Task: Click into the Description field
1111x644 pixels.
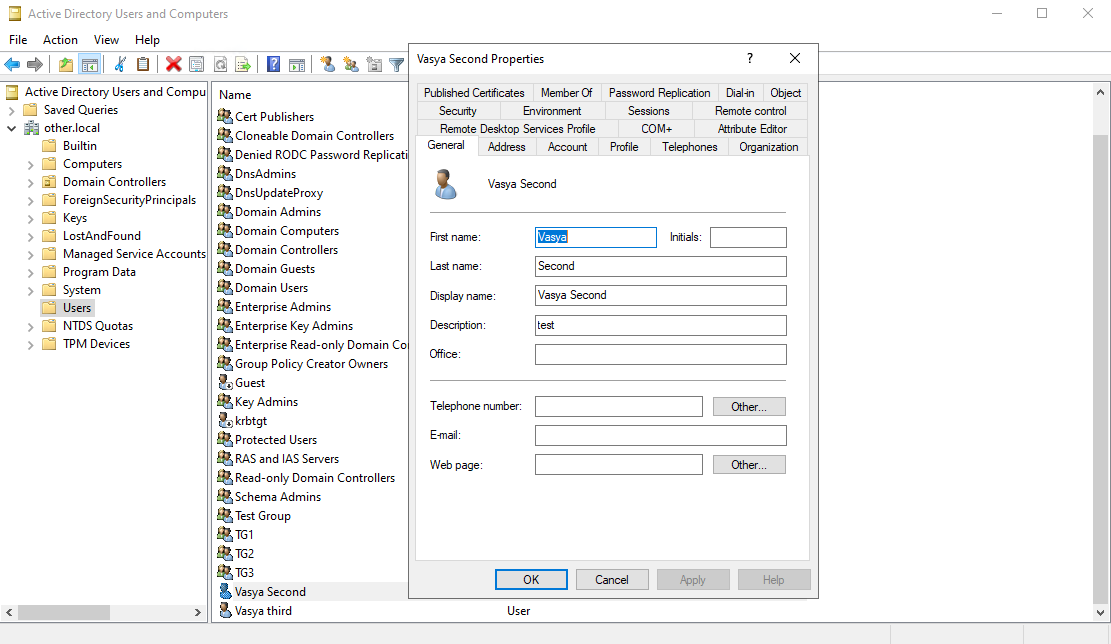Action: pyautogui.click(x=660, y=325)
